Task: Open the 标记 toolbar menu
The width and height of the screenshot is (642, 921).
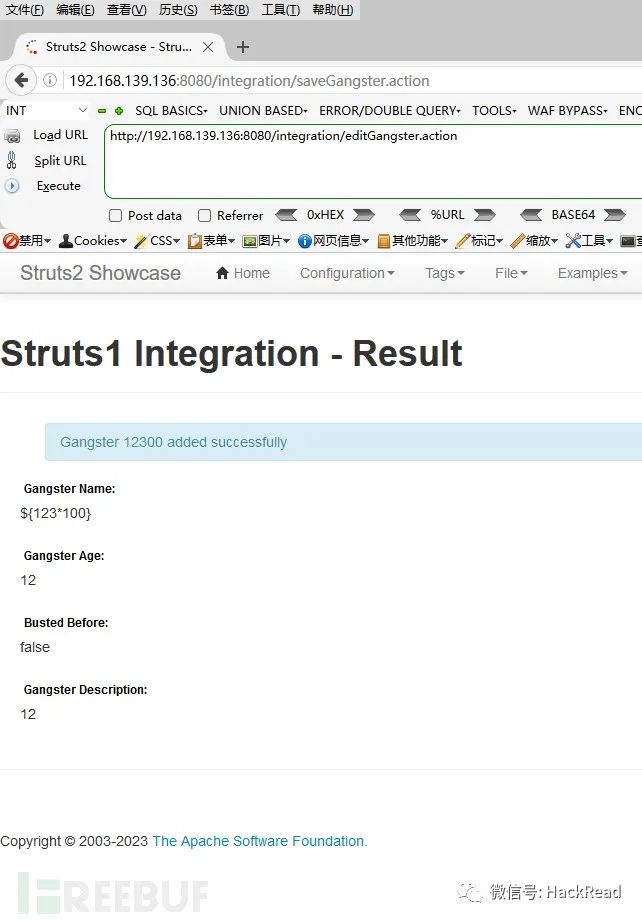Action: pyautogui.click(x=479, y=241)
